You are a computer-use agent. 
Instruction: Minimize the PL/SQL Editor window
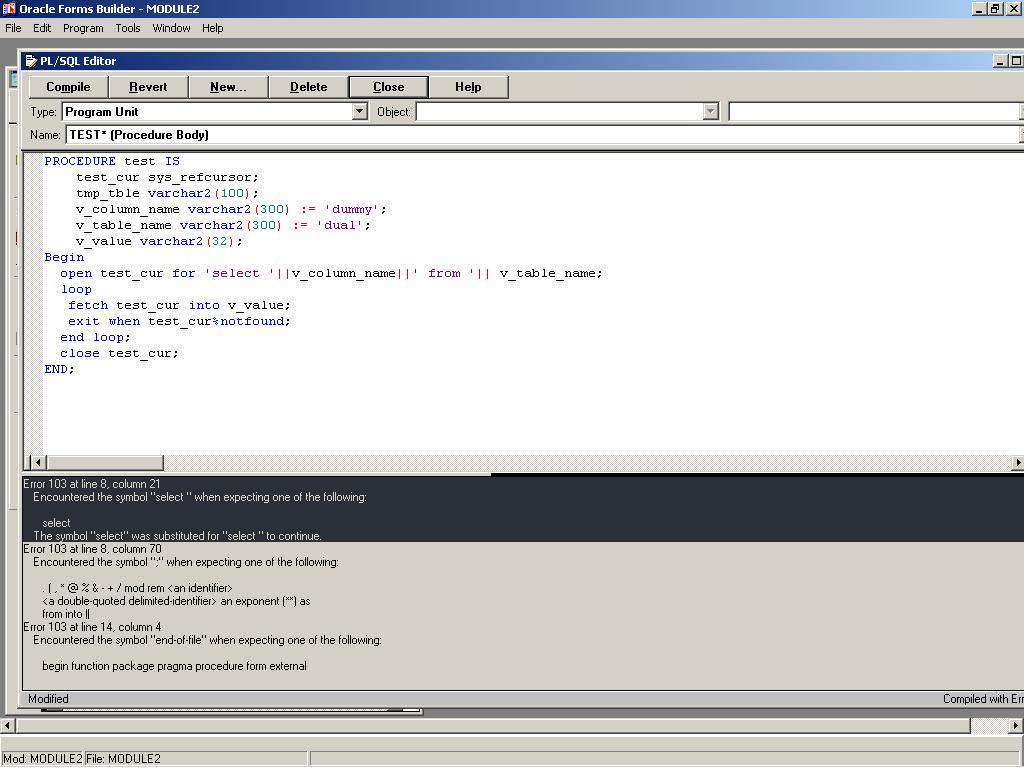(1000, 61)
